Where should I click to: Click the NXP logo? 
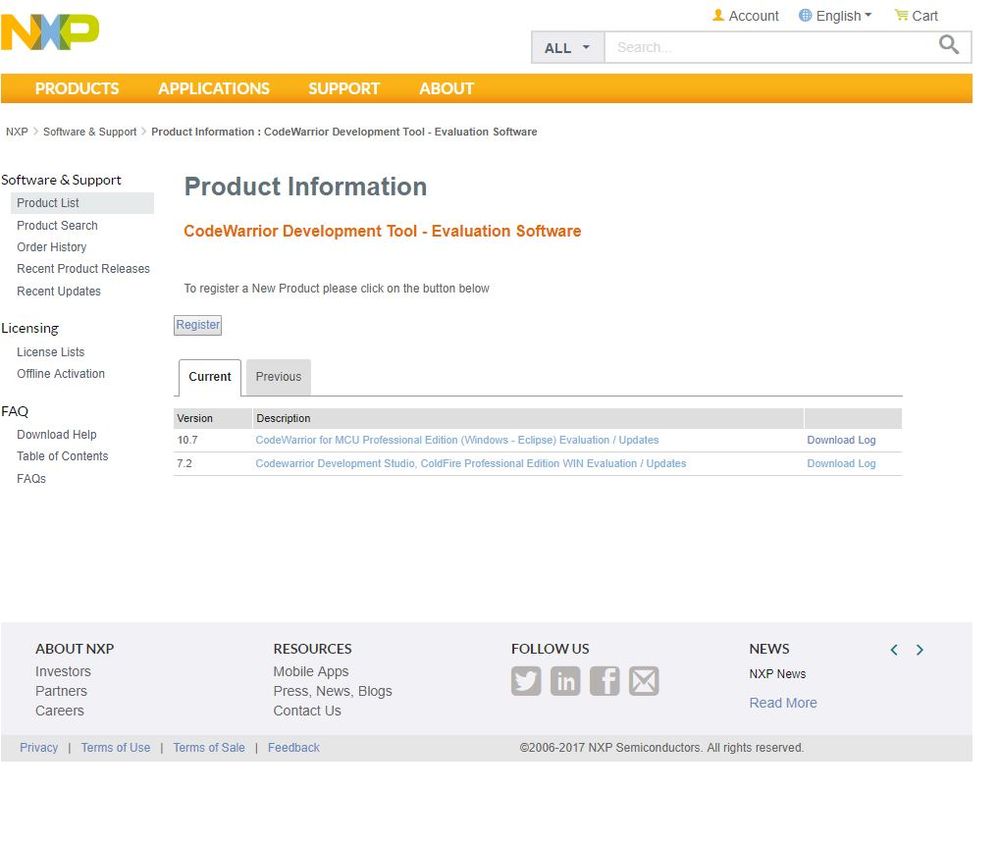coord(50,32)
